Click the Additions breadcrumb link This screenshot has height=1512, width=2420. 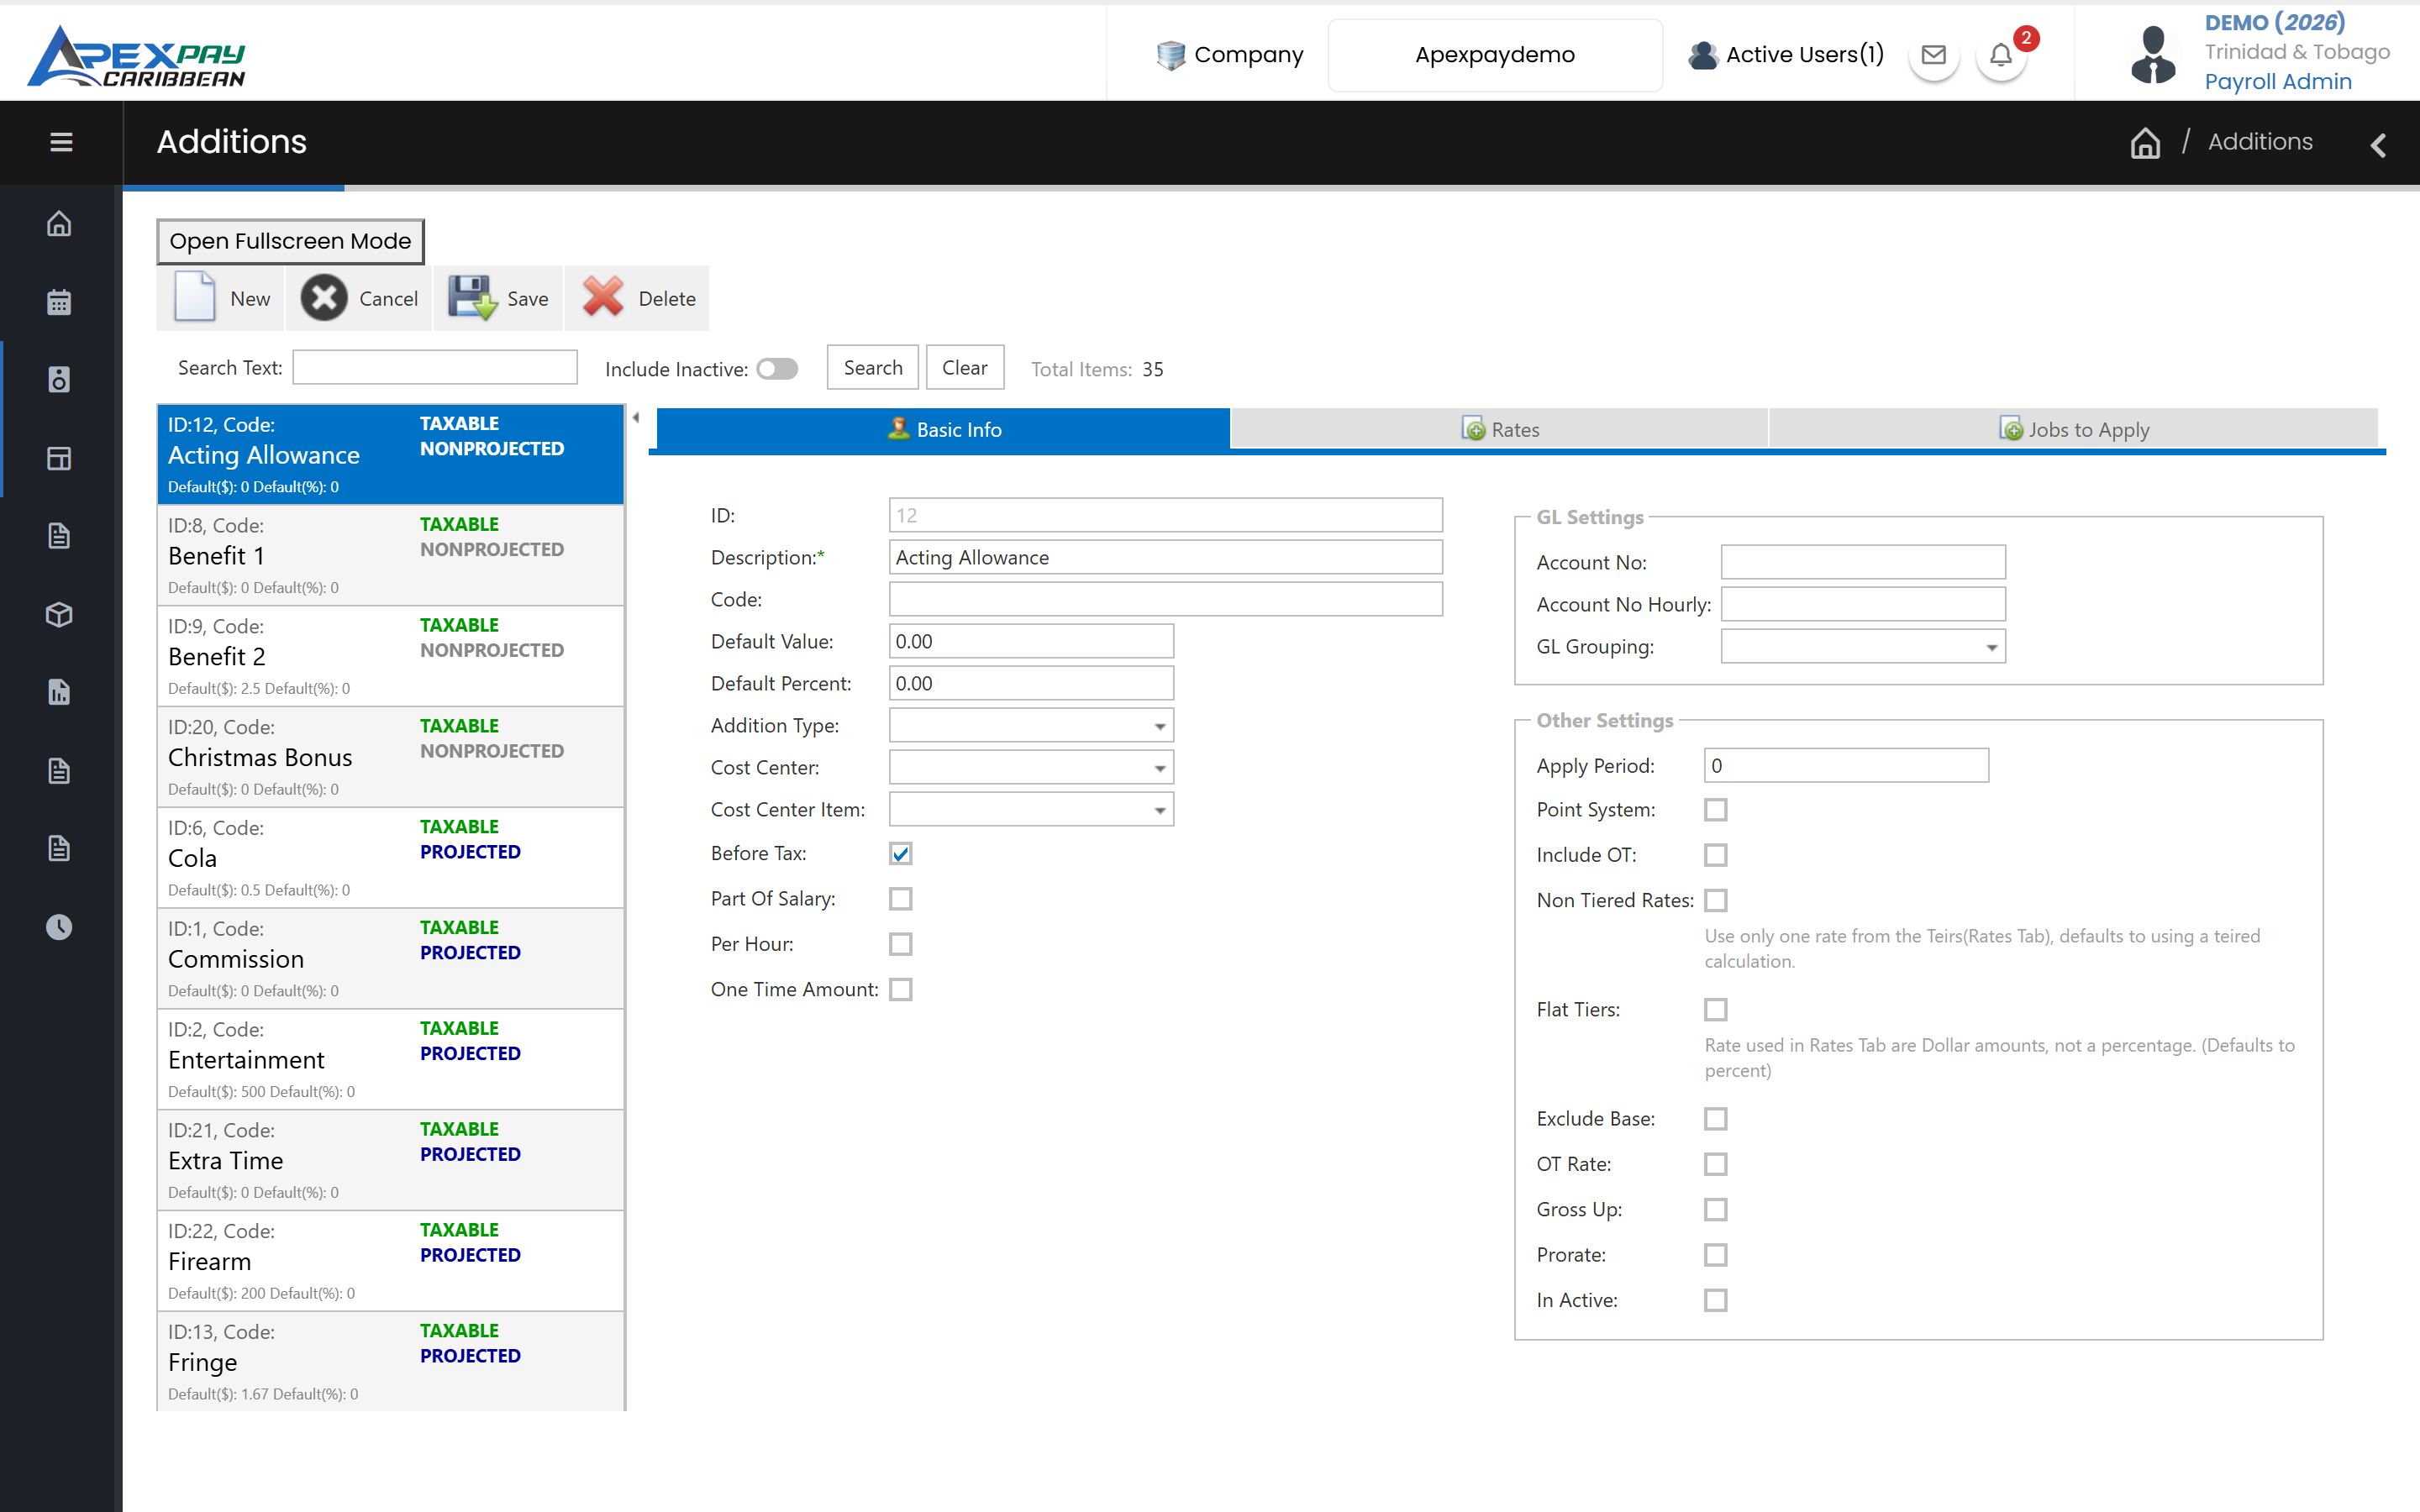click(2260, 142)
